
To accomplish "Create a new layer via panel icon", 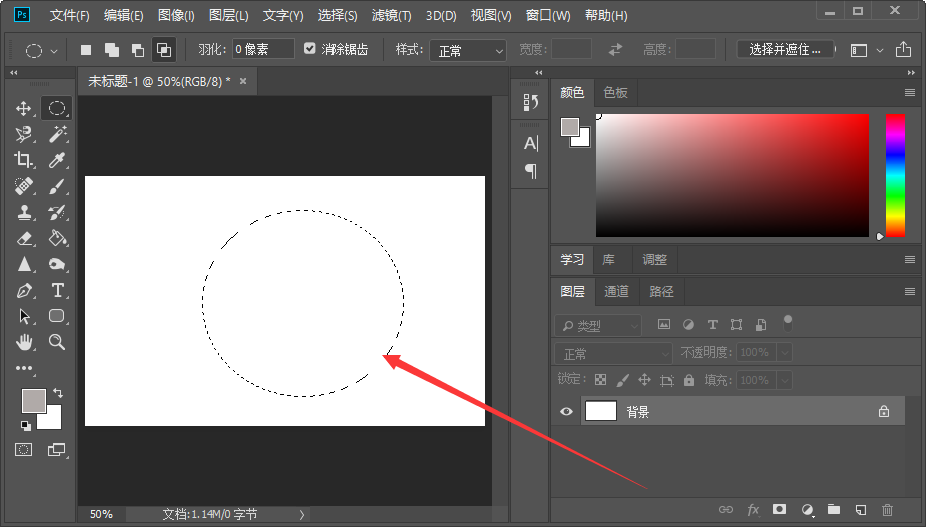I will point(860,510).
